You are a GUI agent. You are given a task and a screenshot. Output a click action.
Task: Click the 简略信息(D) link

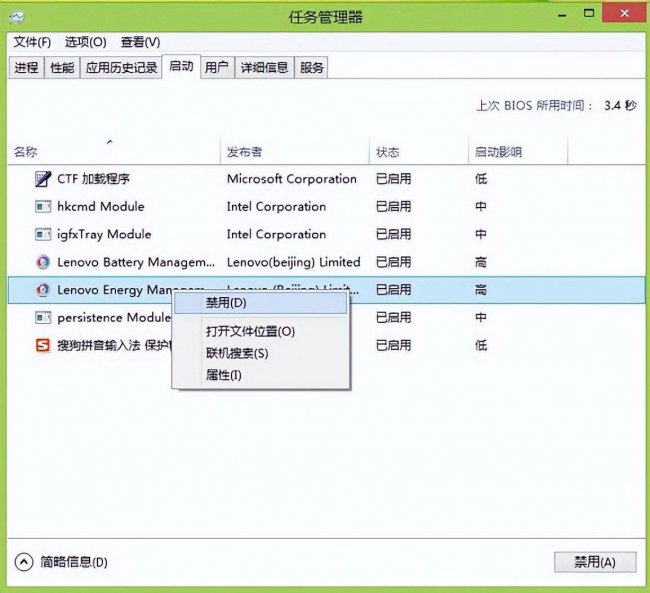click(x=74, y=562)
